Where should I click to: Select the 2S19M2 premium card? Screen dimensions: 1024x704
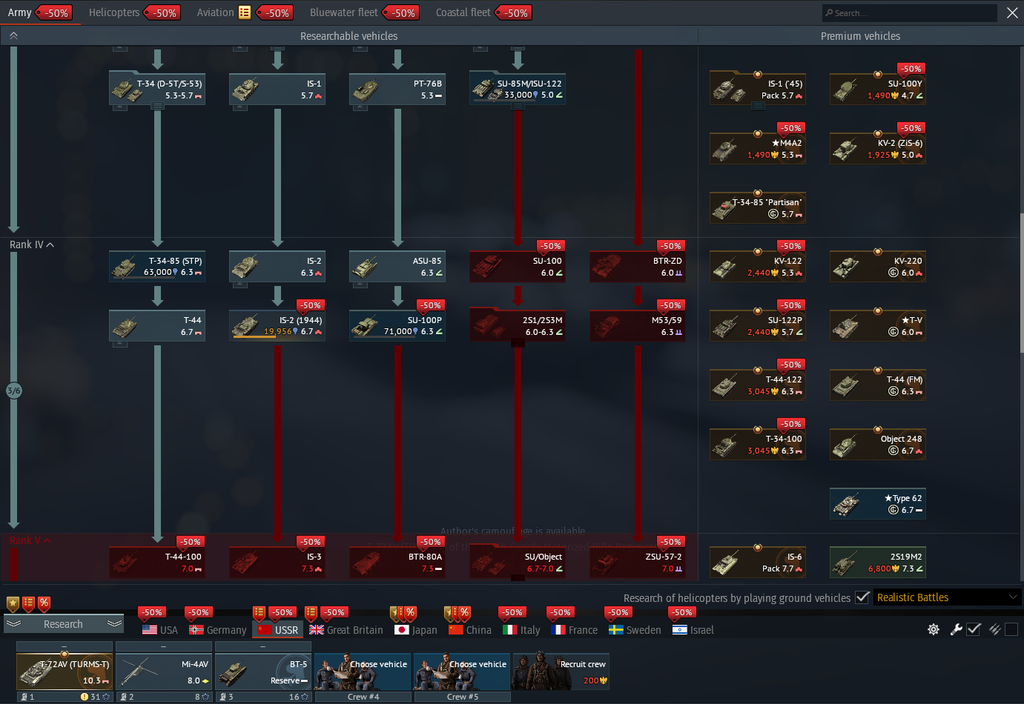(878, 562)
